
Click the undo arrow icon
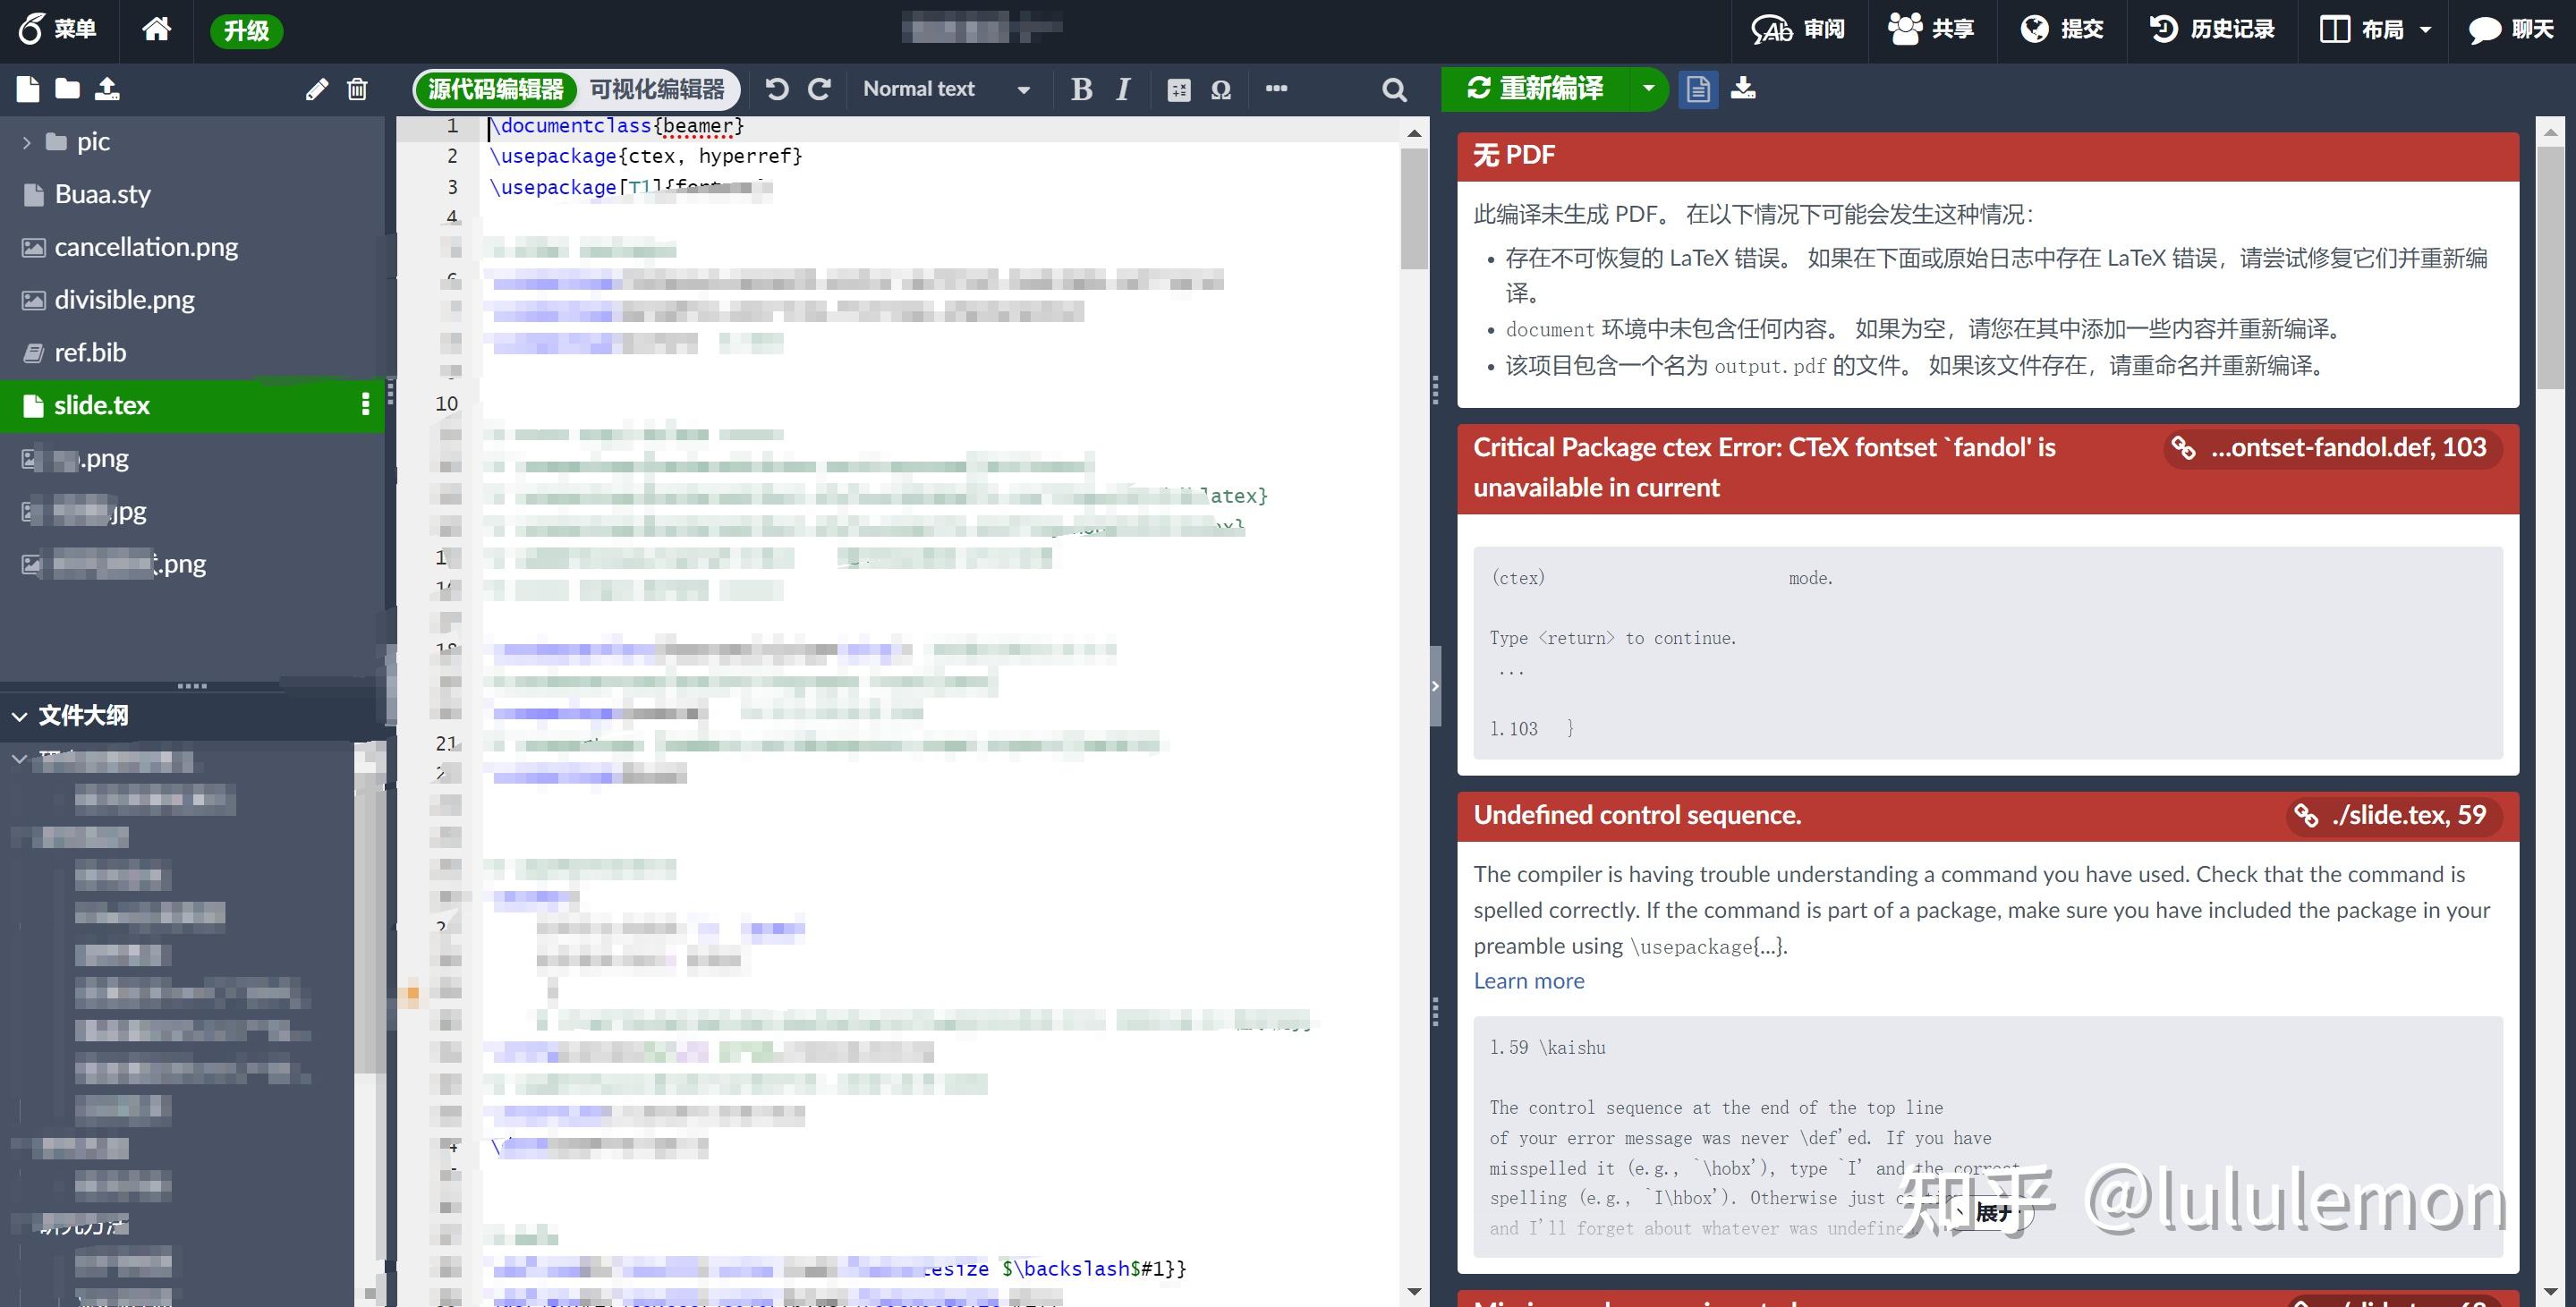pyautogui.click(x=777, y=89)
